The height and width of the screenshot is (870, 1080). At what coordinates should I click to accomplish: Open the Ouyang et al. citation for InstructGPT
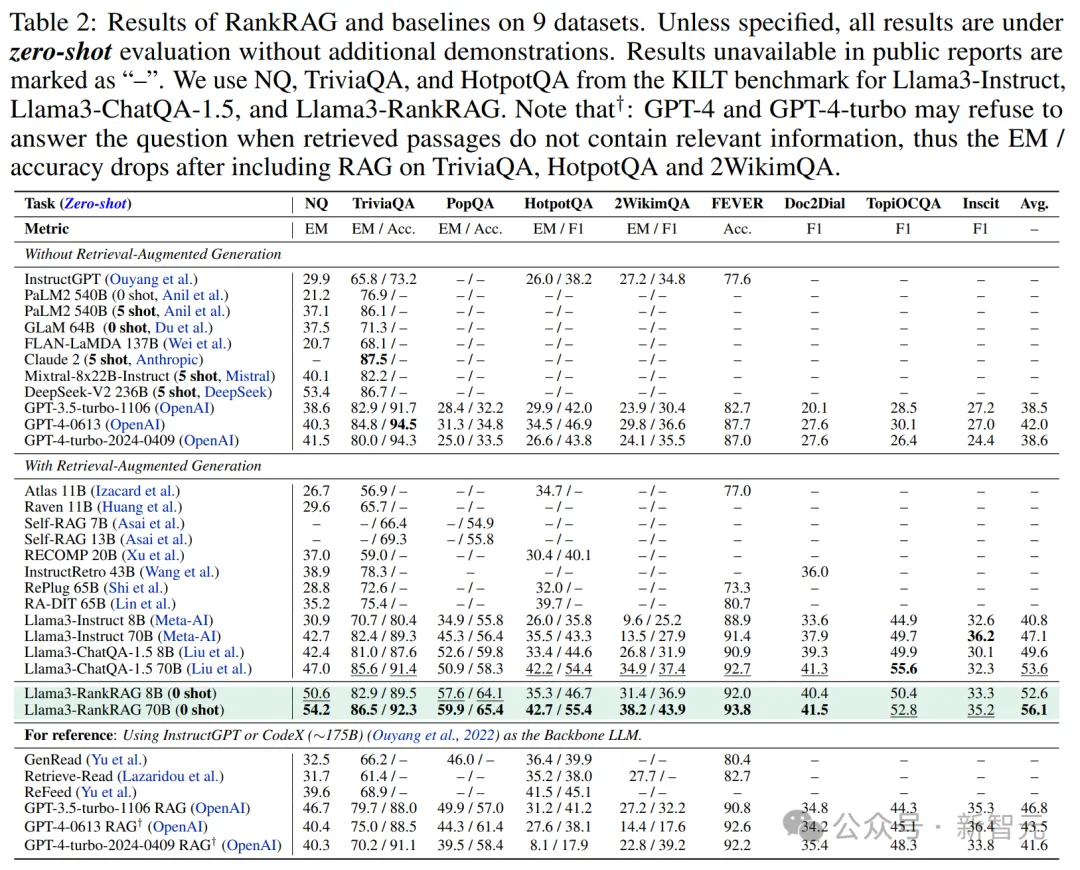point(151,279)
